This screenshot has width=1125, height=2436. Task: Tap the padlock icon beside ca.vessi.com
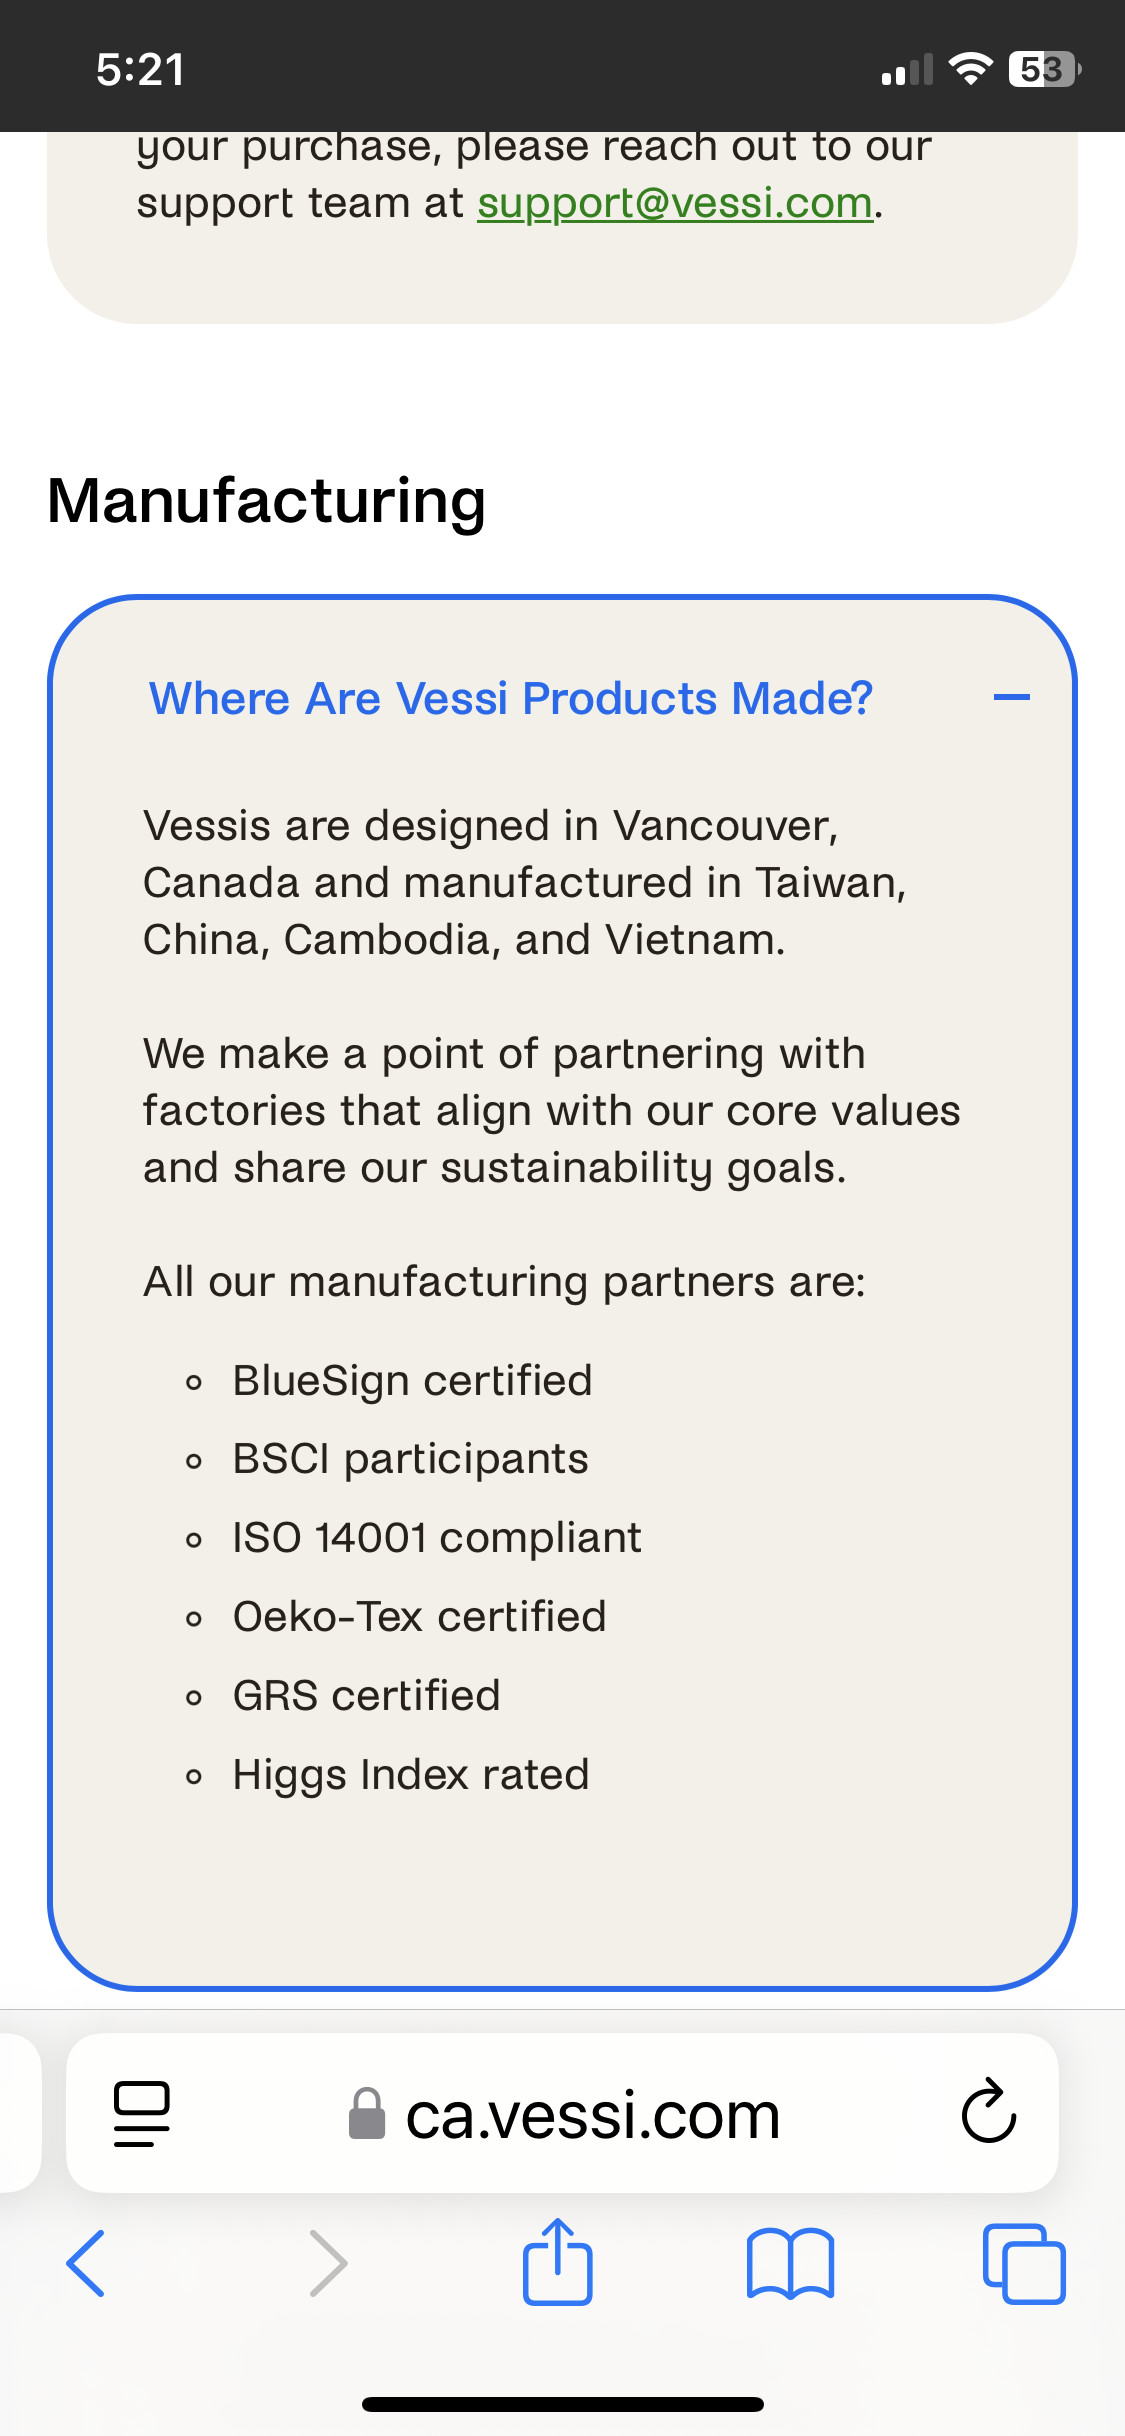point(366,2114)
